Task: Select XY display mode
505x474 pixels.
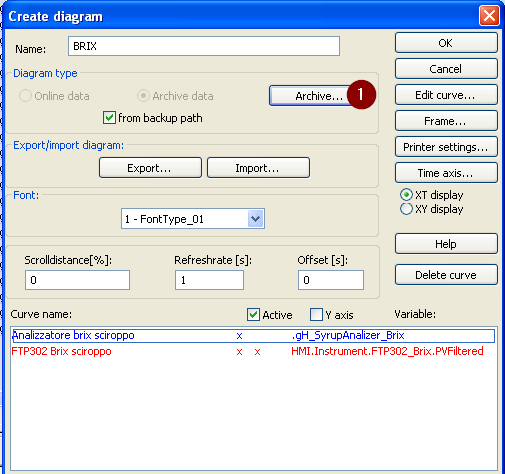Action: [406, 209]
